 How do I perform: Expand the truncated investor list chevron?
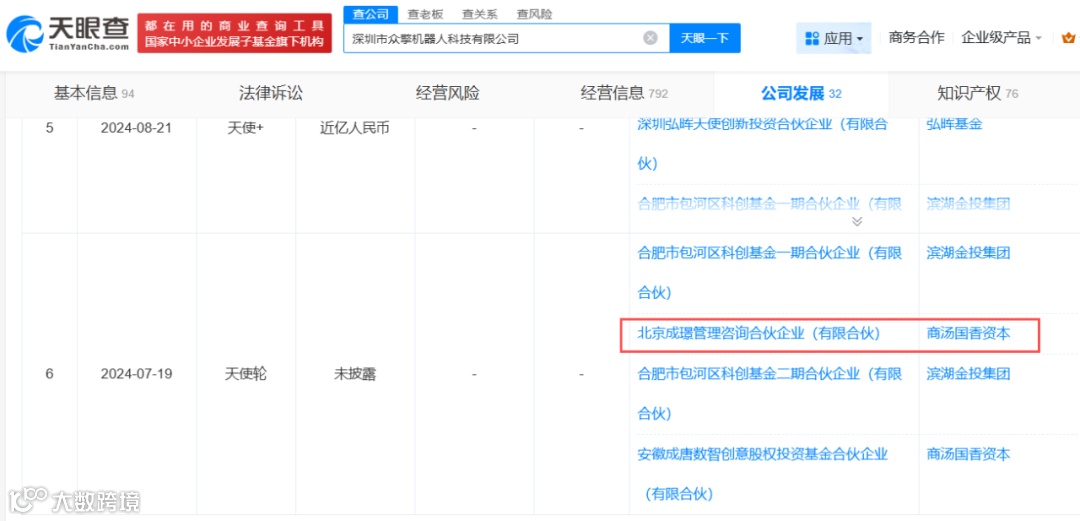[x=857, y=221]
